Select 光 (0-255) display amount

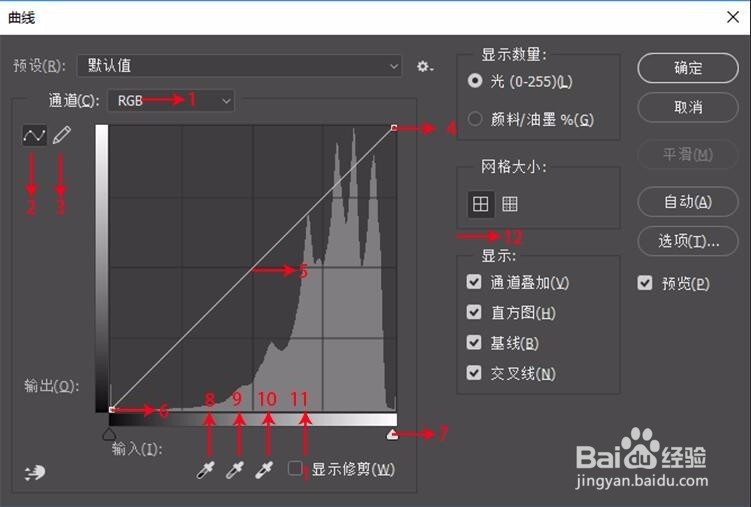(x=520, y=81)
